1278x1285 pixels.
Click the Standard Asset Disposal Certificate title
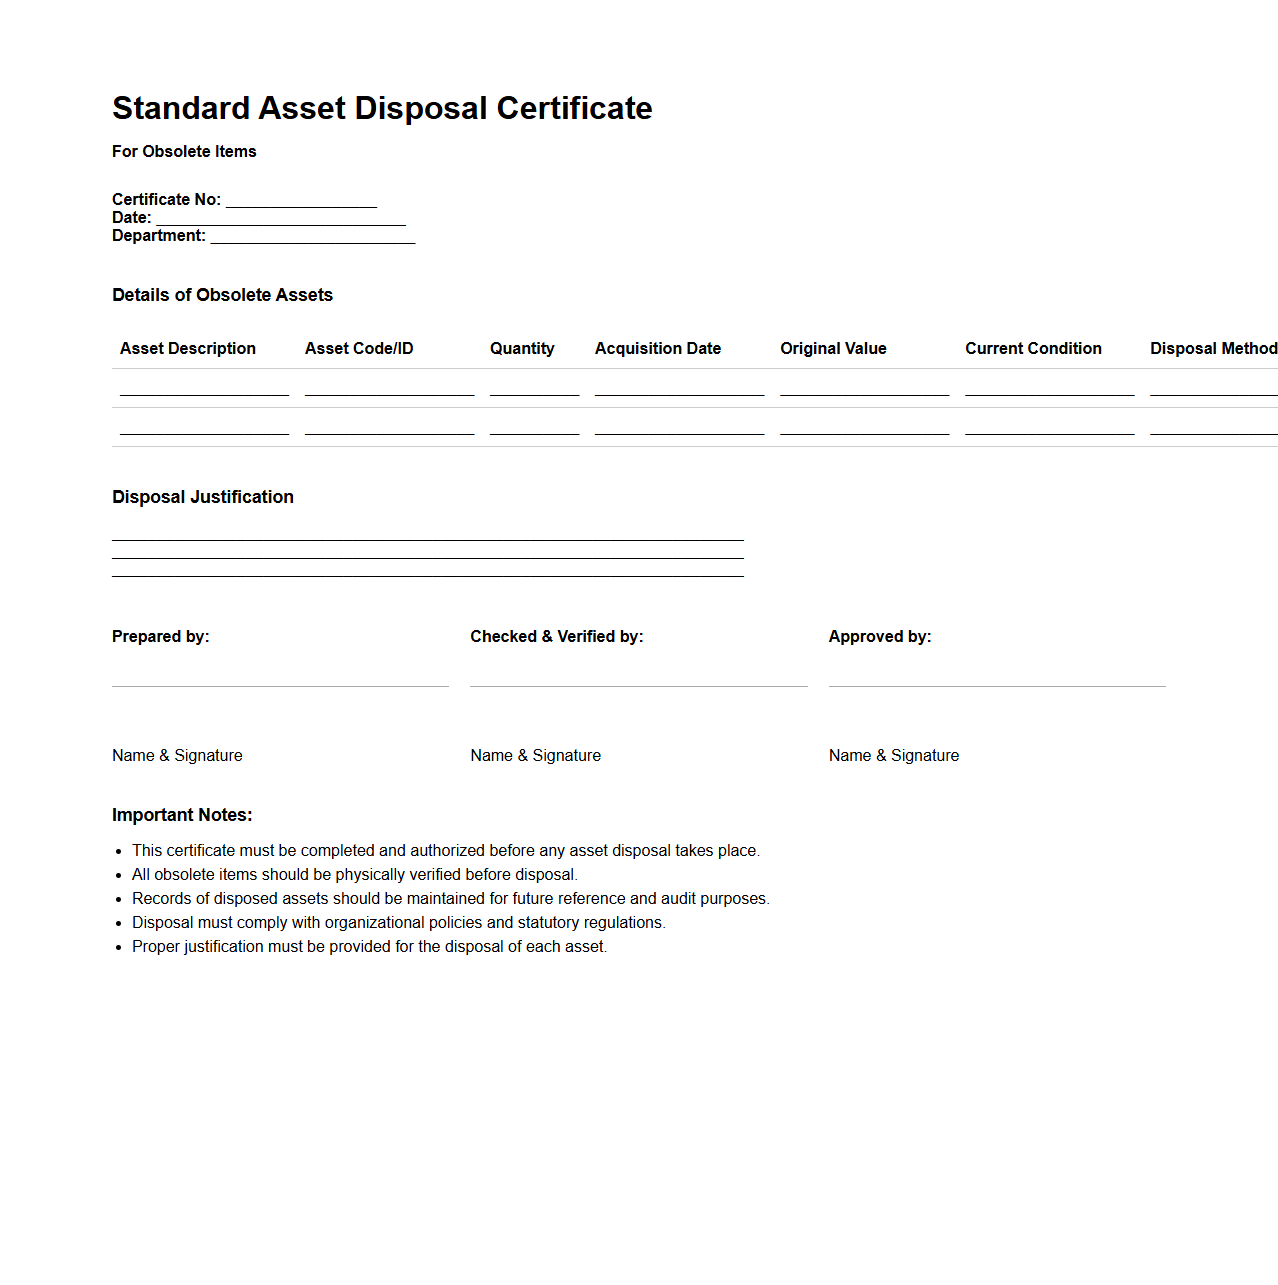point(382,108)
